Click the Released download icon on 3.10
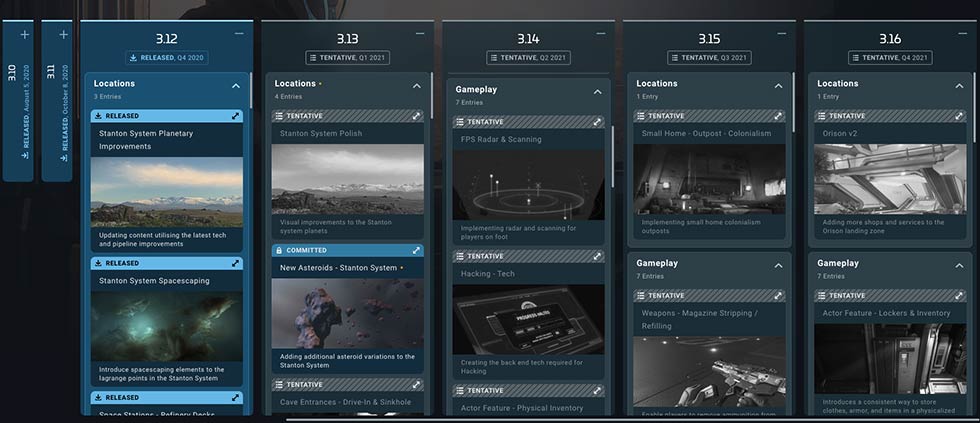Screen dimensions: 980x423 click(26, 156)
